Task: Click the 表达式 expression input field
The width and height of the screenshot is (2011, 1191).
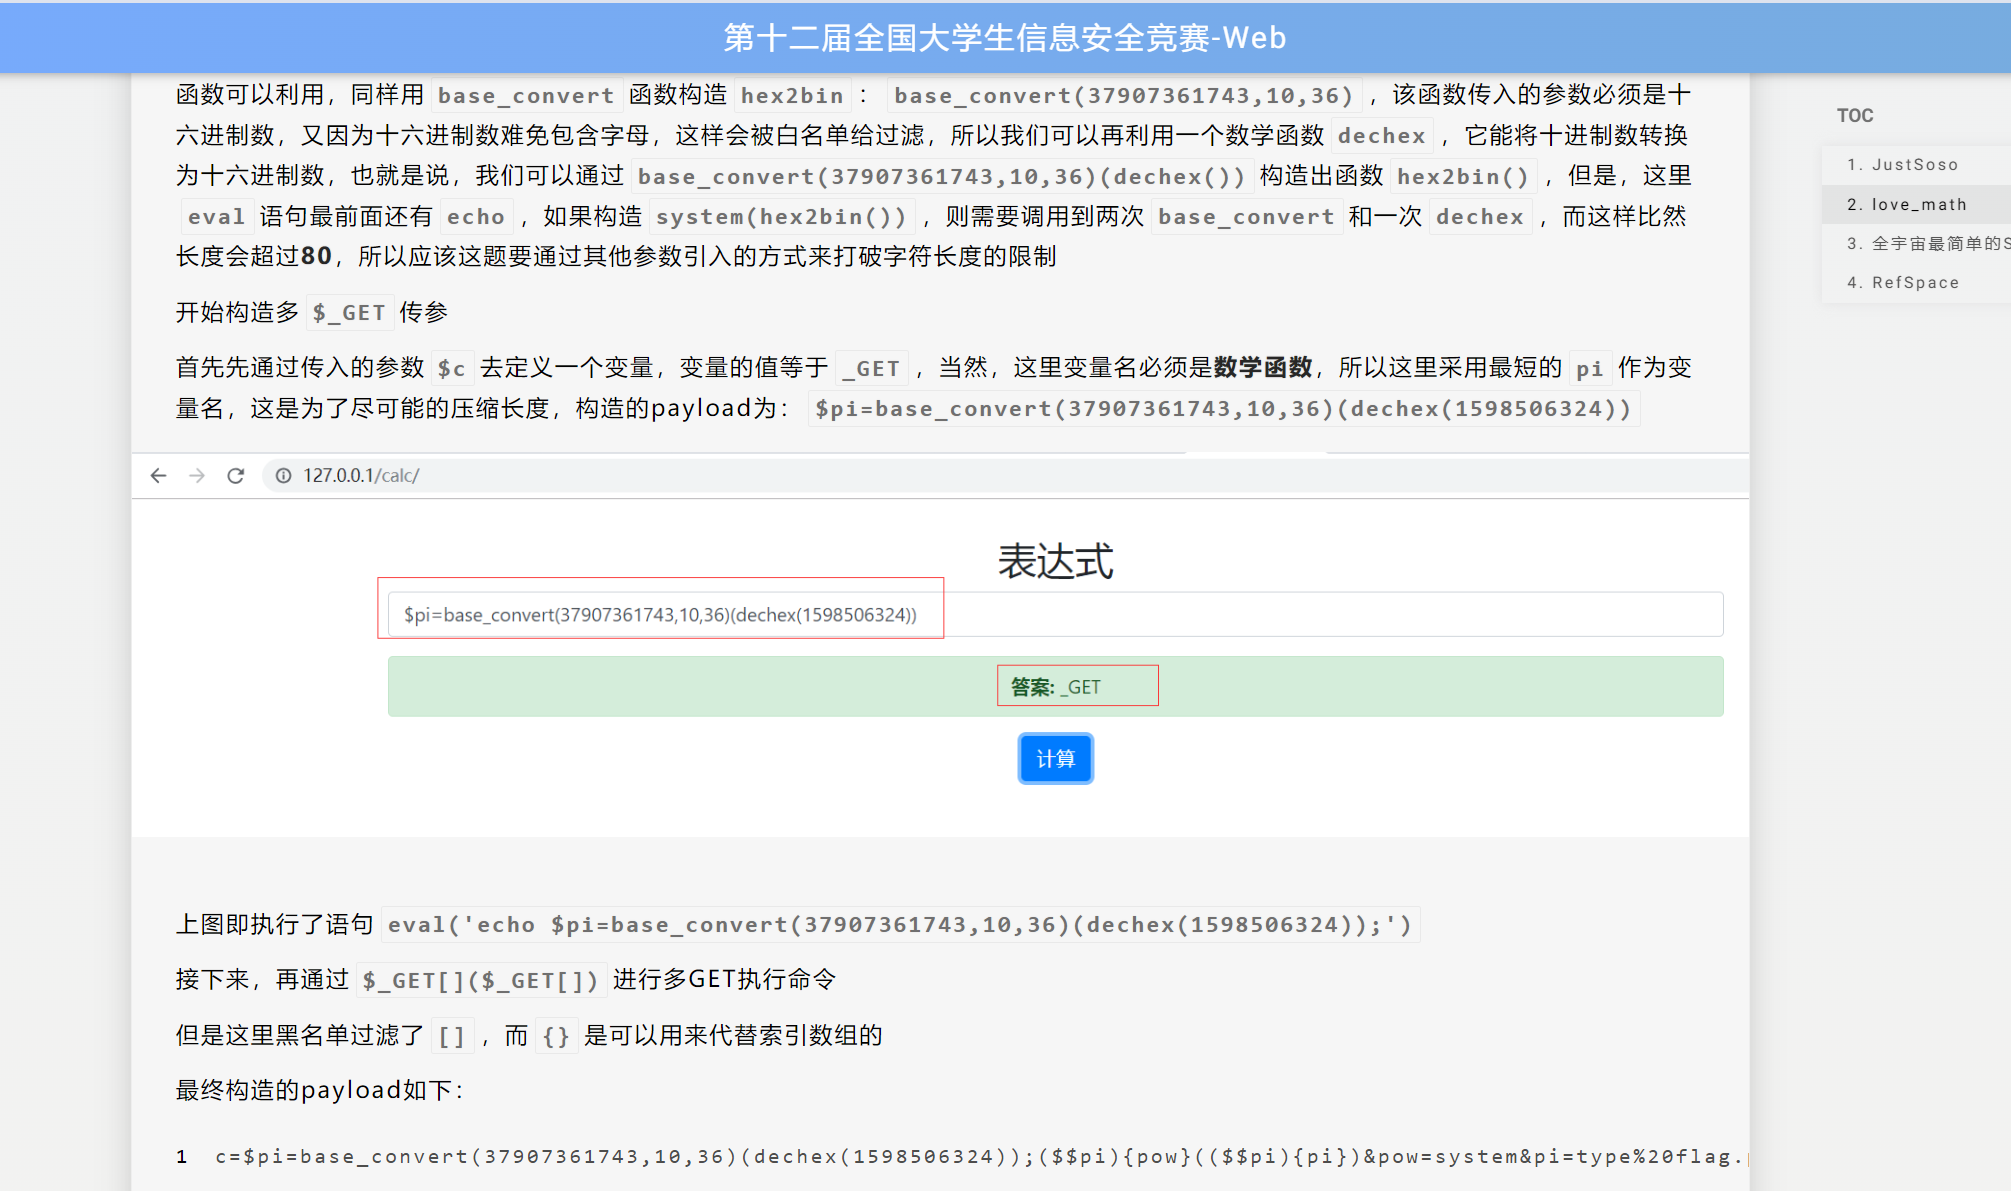Action: [x=1055, y=614]
